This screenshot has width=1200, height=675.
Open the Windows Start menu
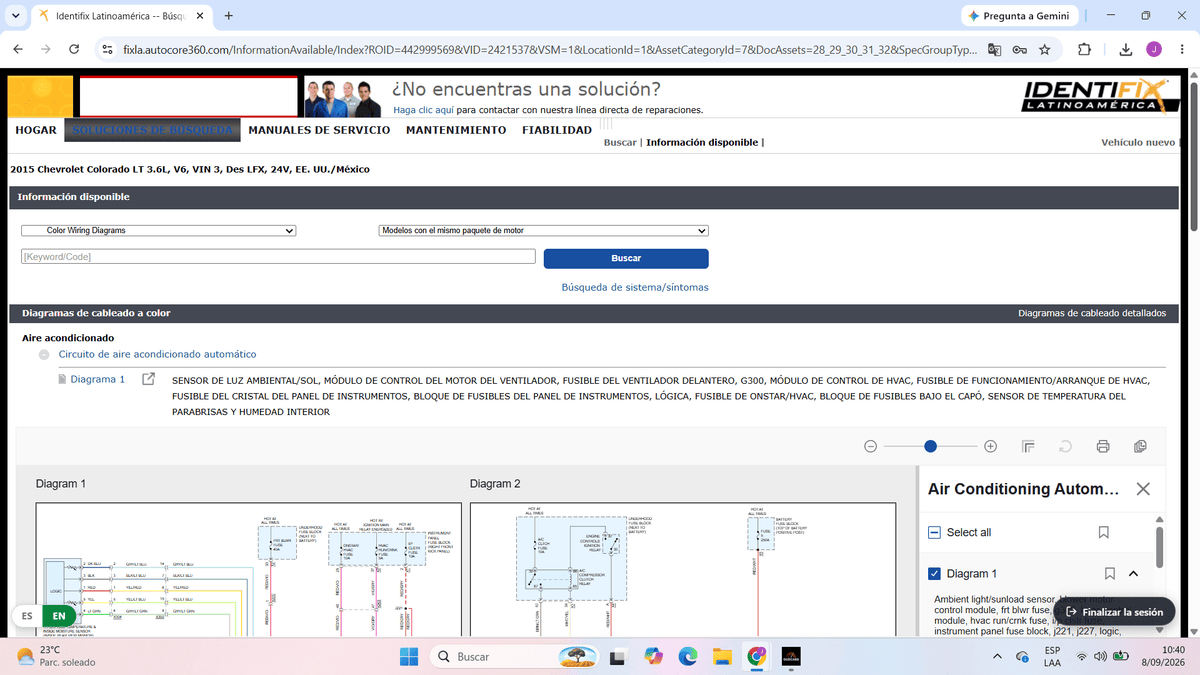[409, 656]
